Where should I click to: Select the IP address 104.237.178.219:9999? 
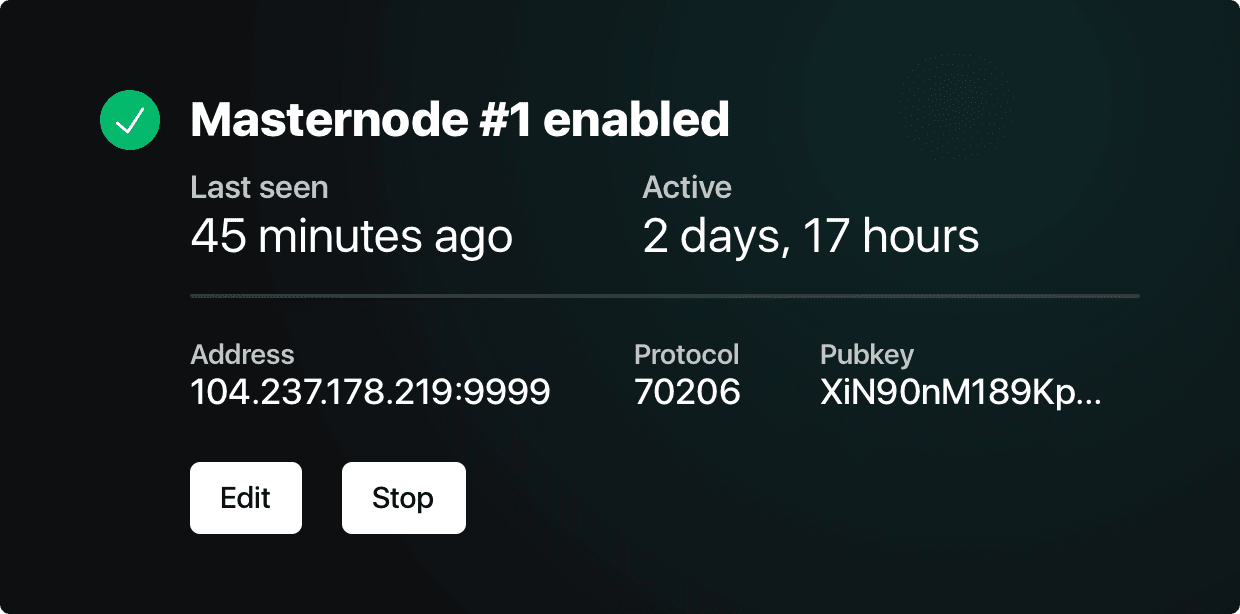[x=370, y=392]
